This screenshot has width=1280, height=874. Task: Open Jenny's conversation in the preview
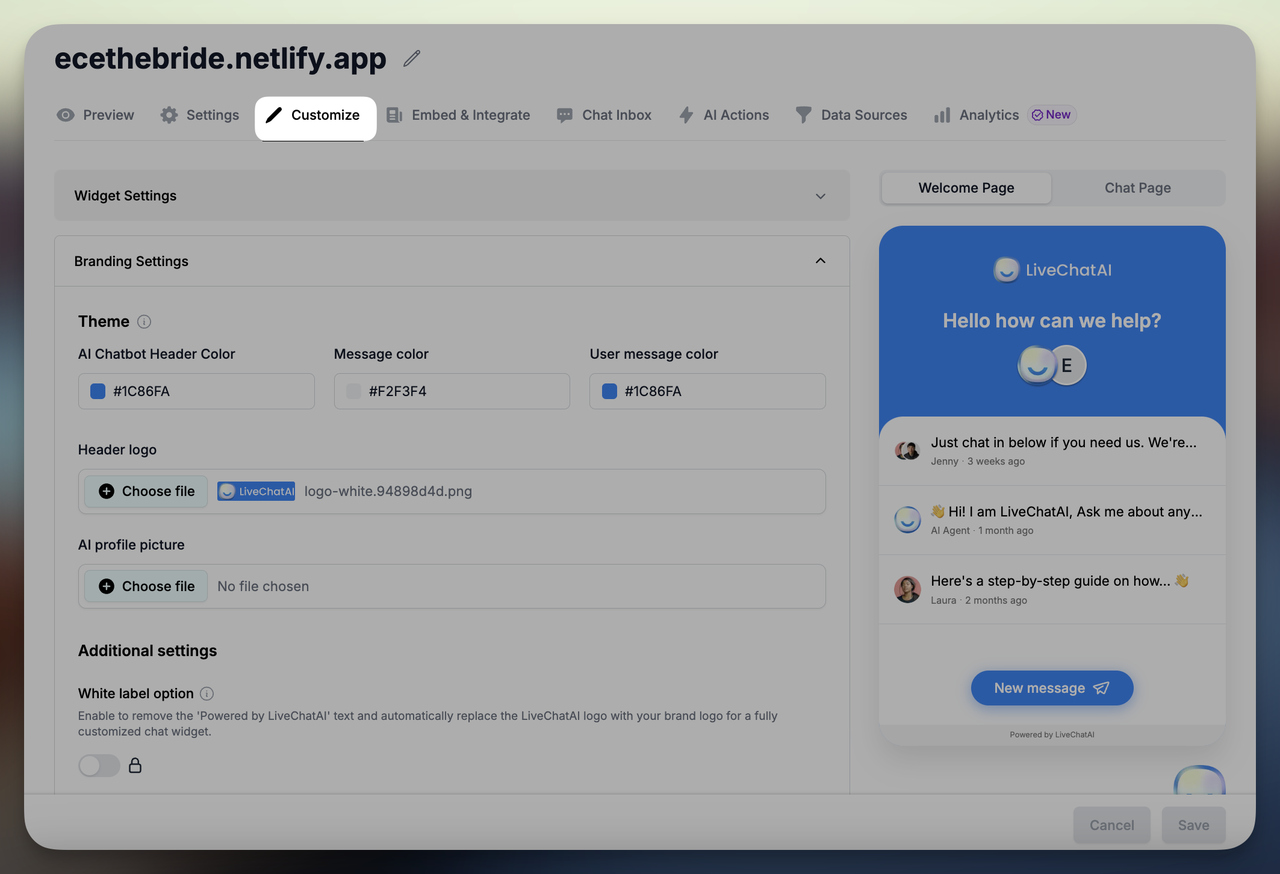point(1052,451)
